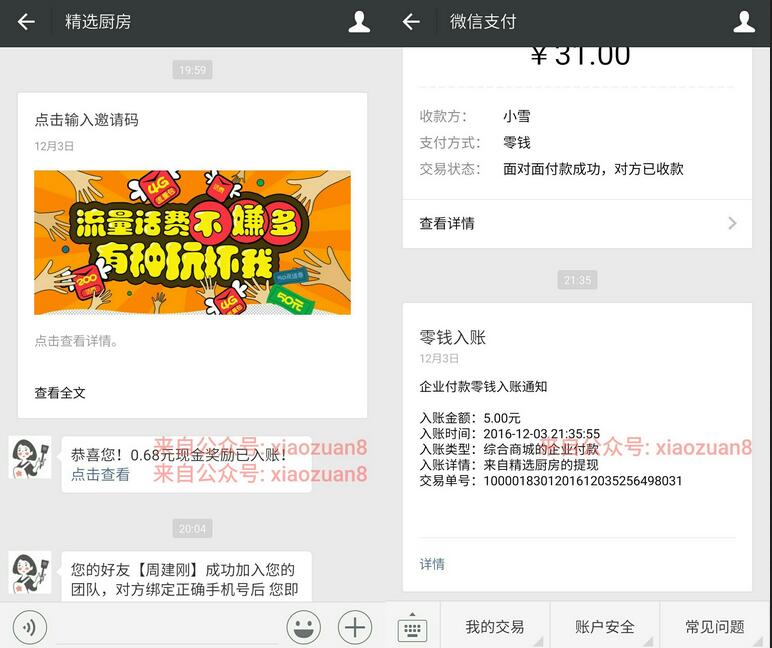Open 详情 of 零钱入账 notice
Image resolution: width=772 pixels, height=648 pixels.
(432, 564)
